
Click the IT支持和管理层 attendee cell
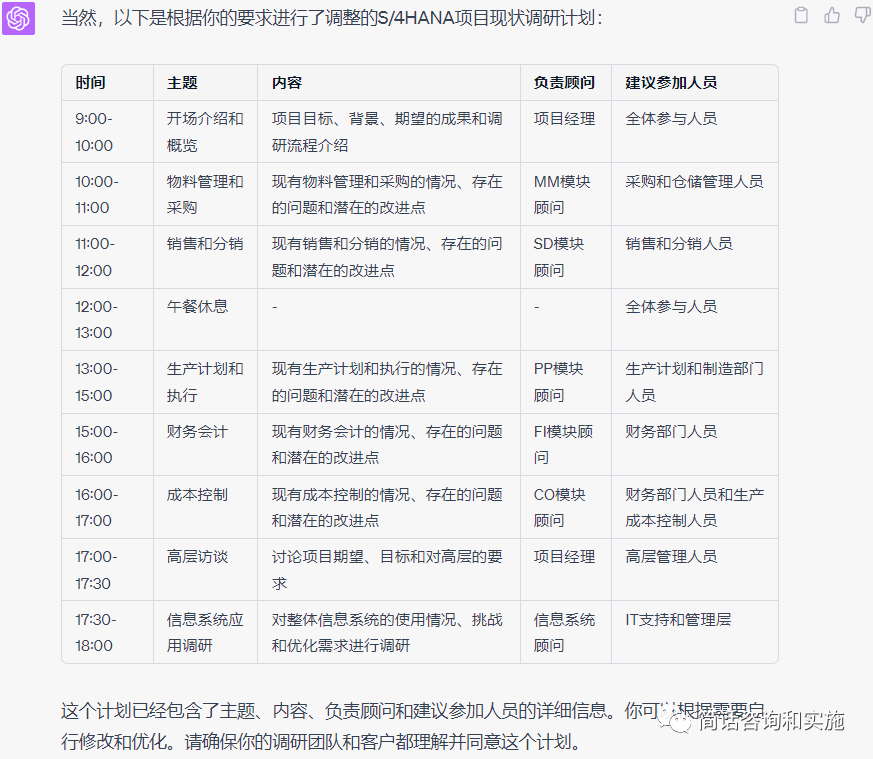click(x=678, y=620)
